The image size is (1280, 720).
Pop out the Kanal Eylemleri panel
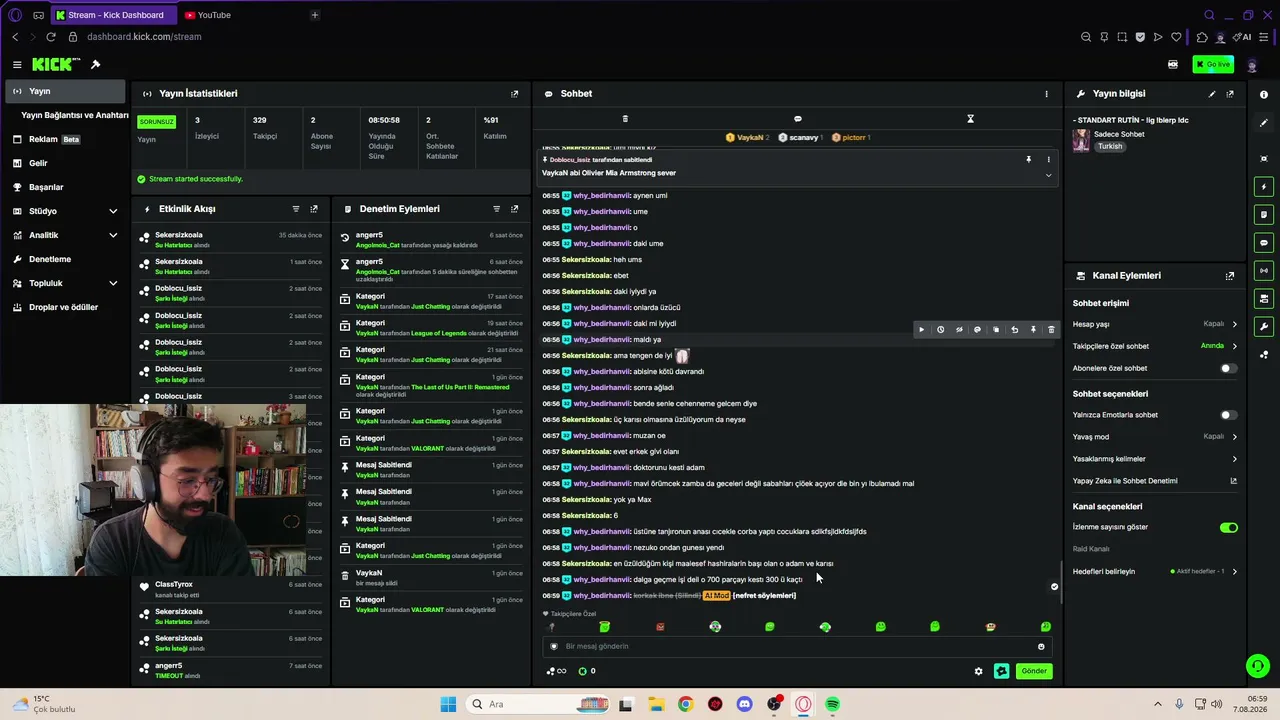coord(1230,276)
